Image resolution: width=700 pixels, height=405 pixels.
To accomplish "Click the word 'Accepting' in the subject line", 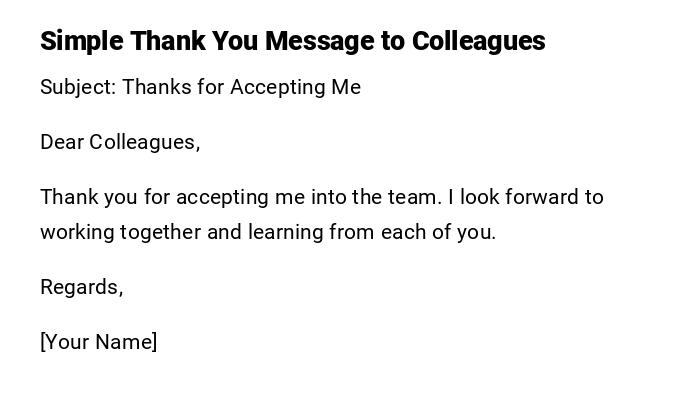I will (x=276, y=87).
